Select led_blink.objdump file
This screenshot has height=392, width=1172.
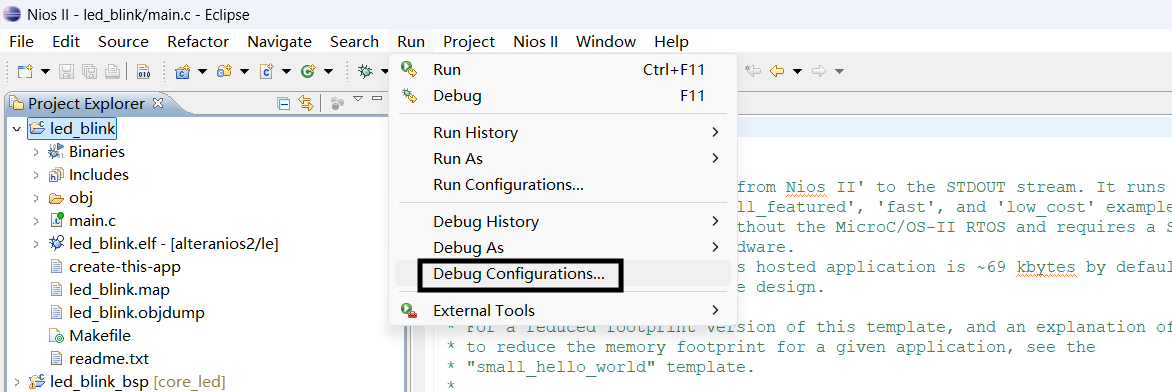pos(137,312)
